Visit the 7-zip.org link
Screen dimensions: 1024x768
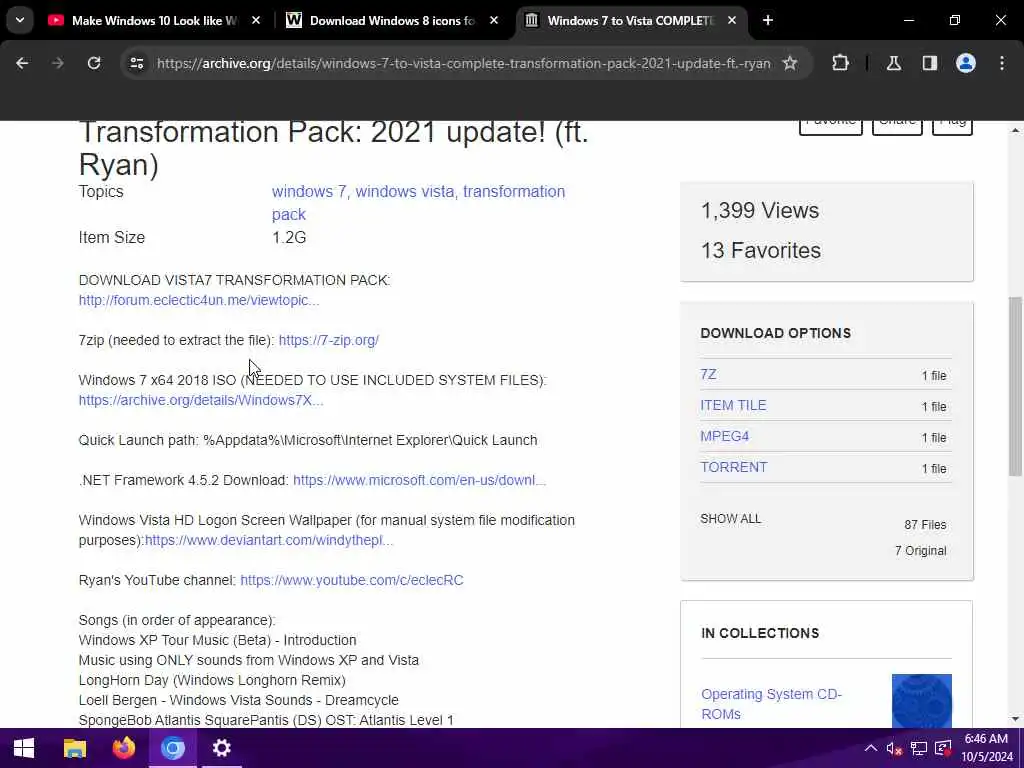328,340
